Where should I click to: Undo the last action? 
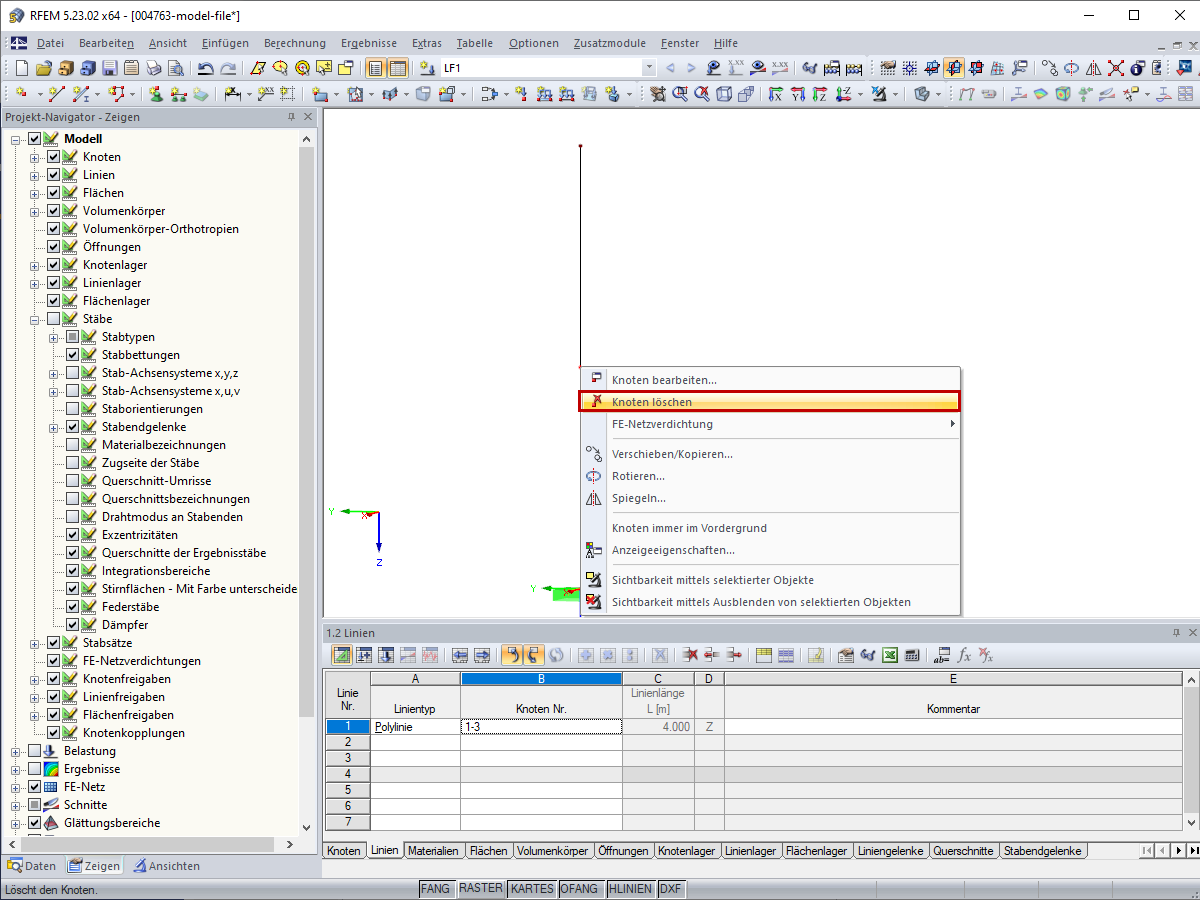[x=206, y=68]
